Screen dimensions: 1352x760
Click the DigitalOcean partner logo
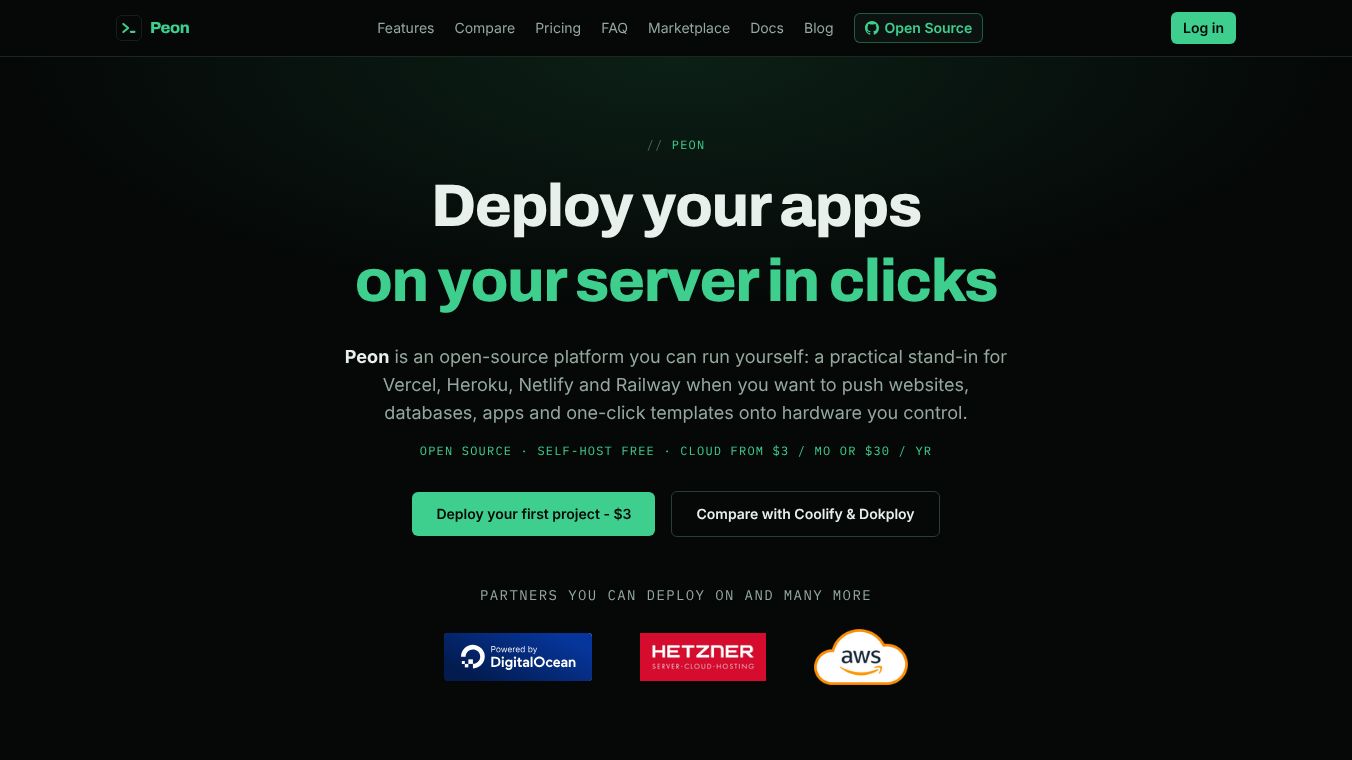(x=518, y=657)
